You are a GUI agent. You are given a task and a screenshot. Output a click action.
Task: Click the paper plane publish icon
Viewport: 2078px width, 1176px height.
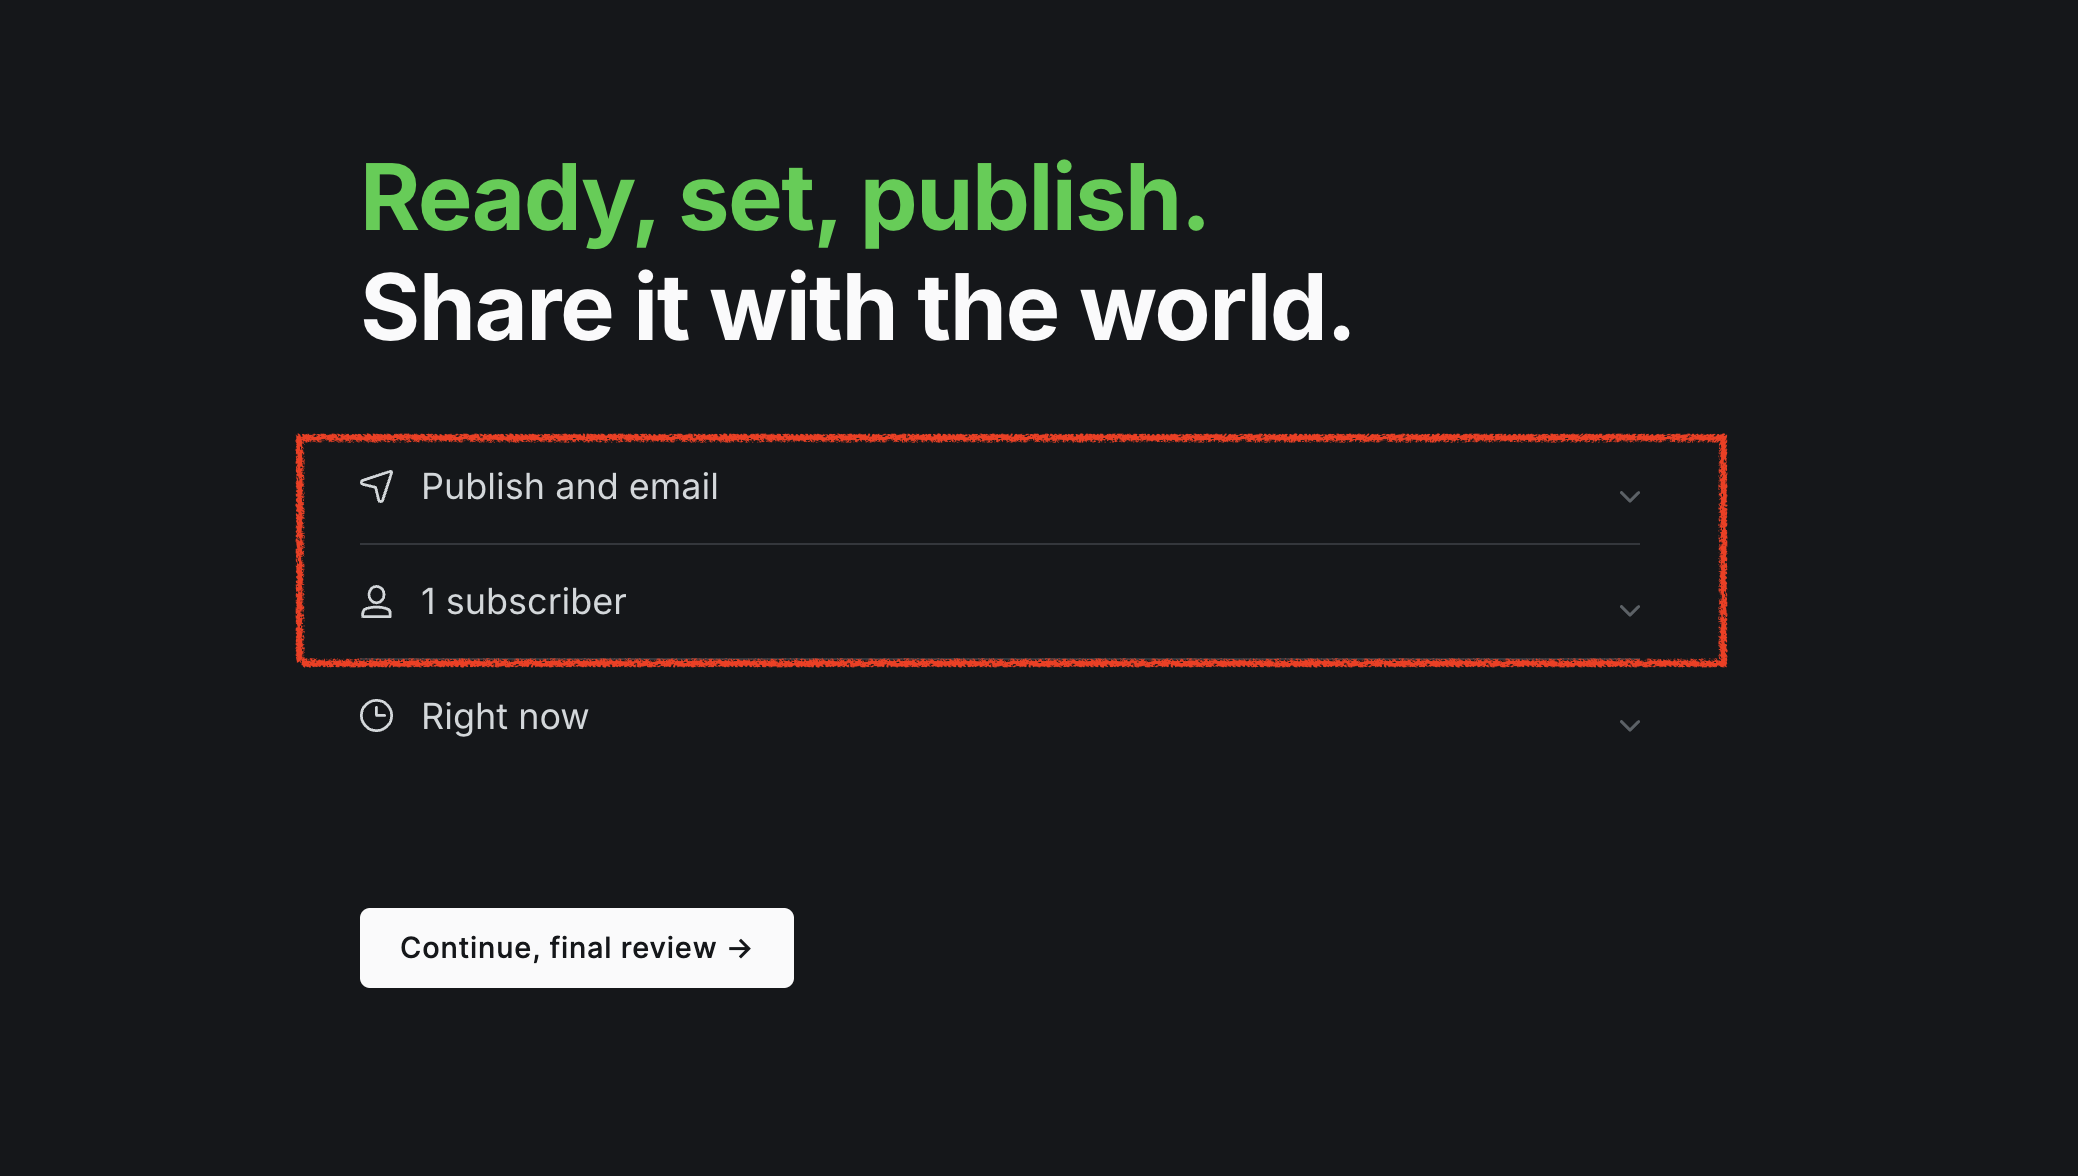pyautogui.click(x=377, y=487)
